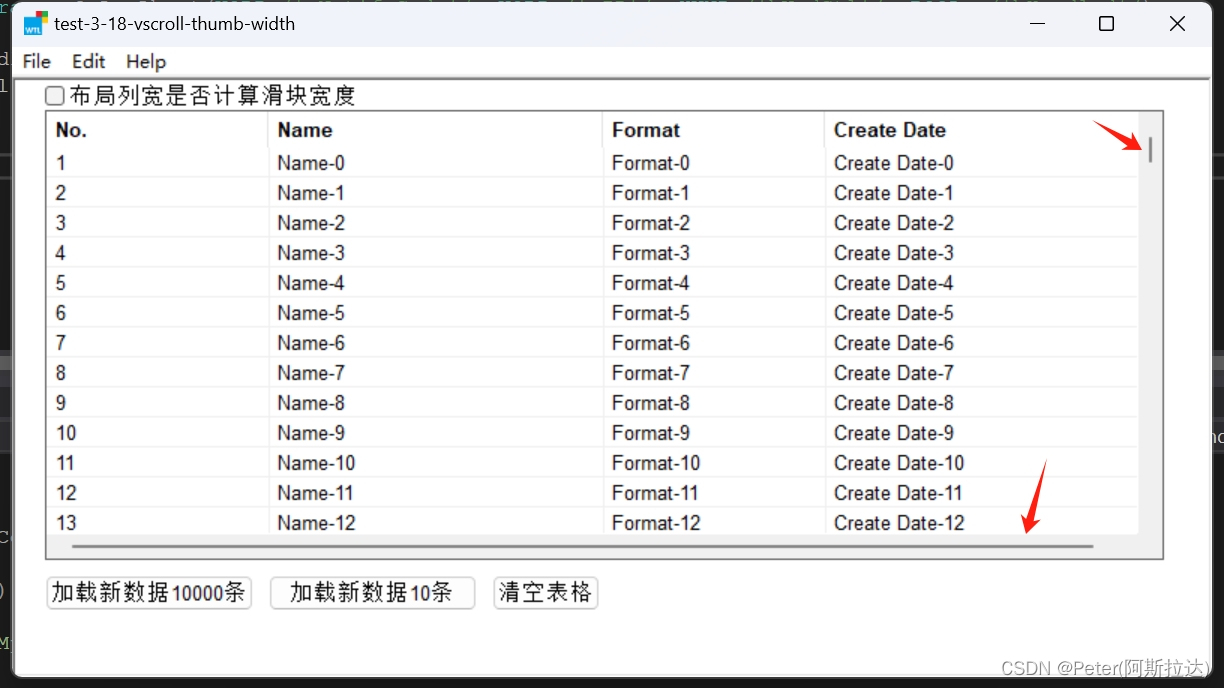1224x688 pixels.
Task: Click the Format-5 cell
Action: click(715, 313)
